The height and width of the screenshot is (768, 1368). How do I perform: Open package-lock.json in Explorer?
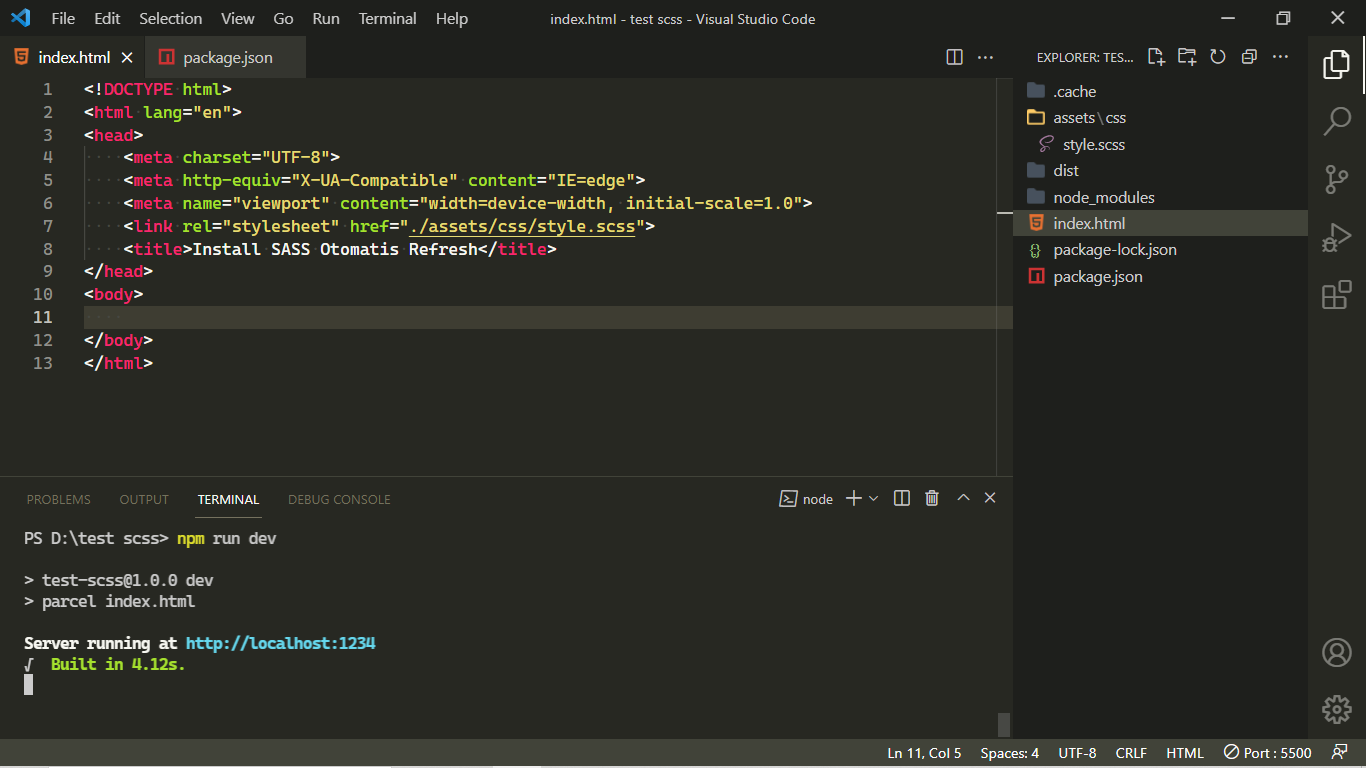[x=1160, y=250]
